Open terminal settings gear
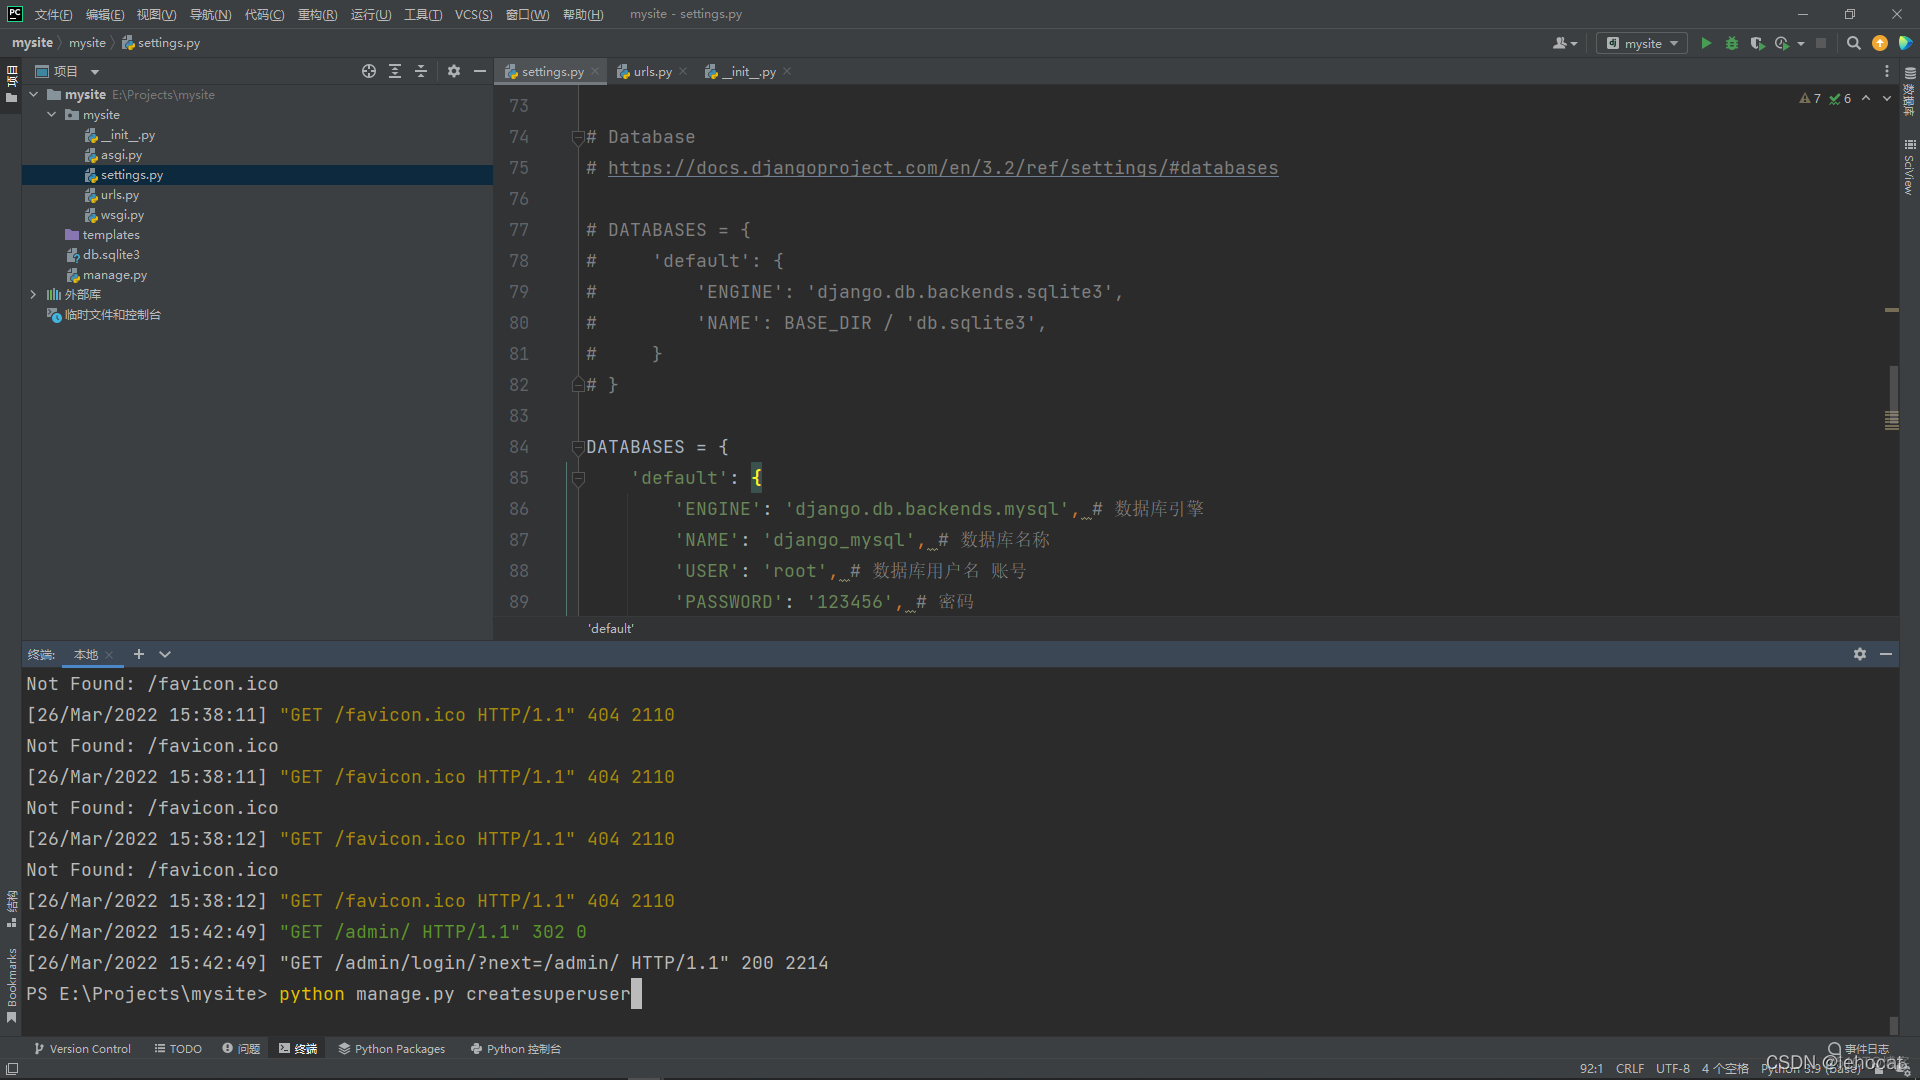Screen dimensions: 1920x1080 point(1860,654)
